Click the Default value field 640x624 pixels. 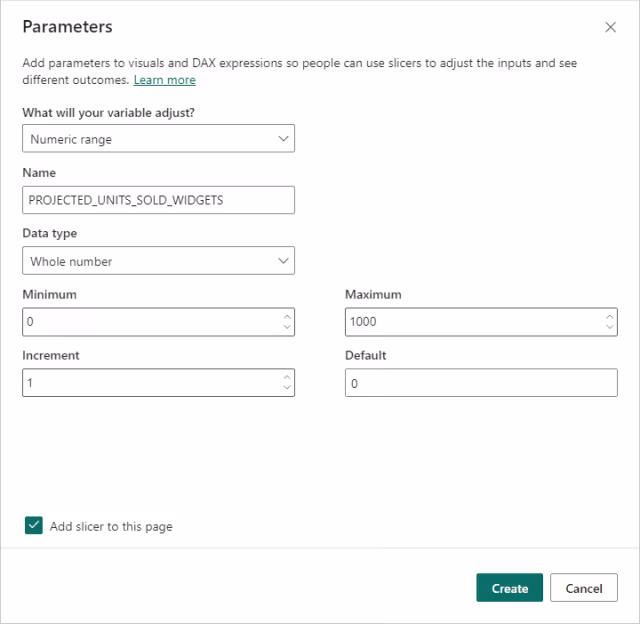481,383
